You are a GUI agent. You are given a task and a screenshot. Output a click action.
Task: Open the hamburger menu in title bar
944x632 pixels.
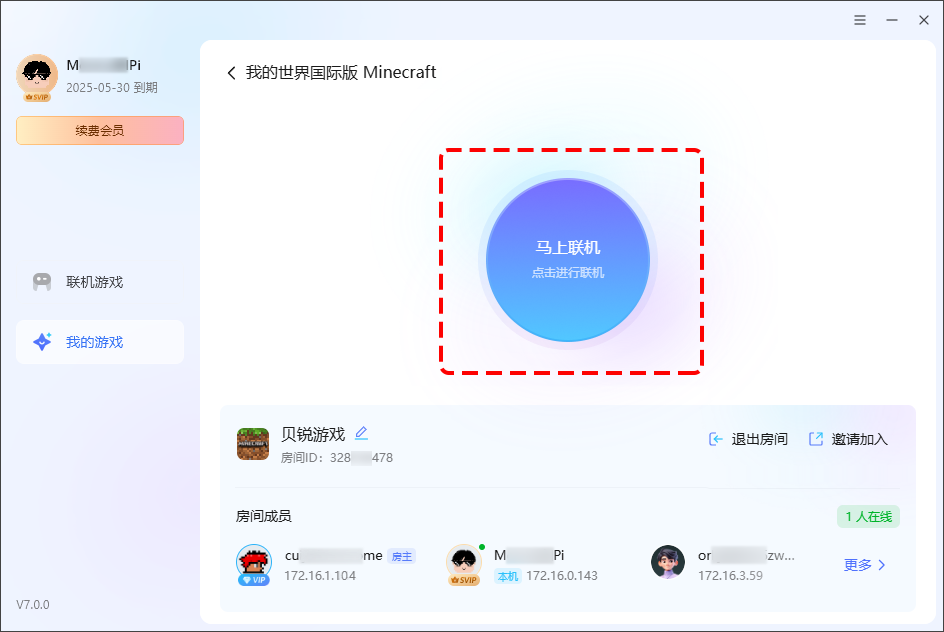point(860,20)
